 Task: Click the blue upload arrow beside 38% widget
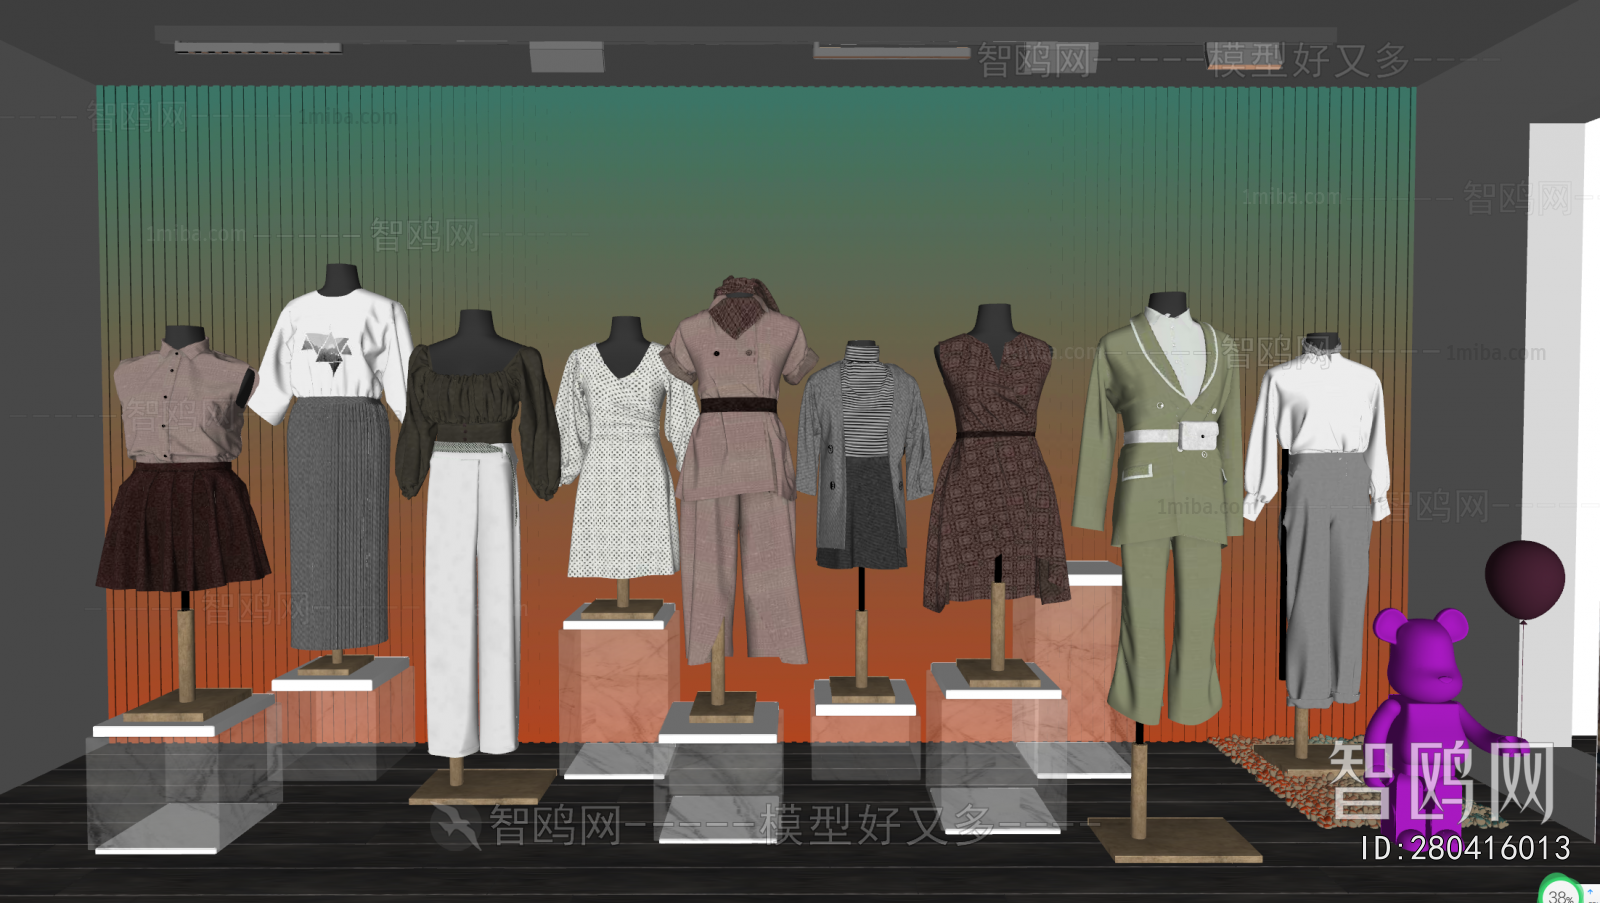click(x=1591, y=892)
